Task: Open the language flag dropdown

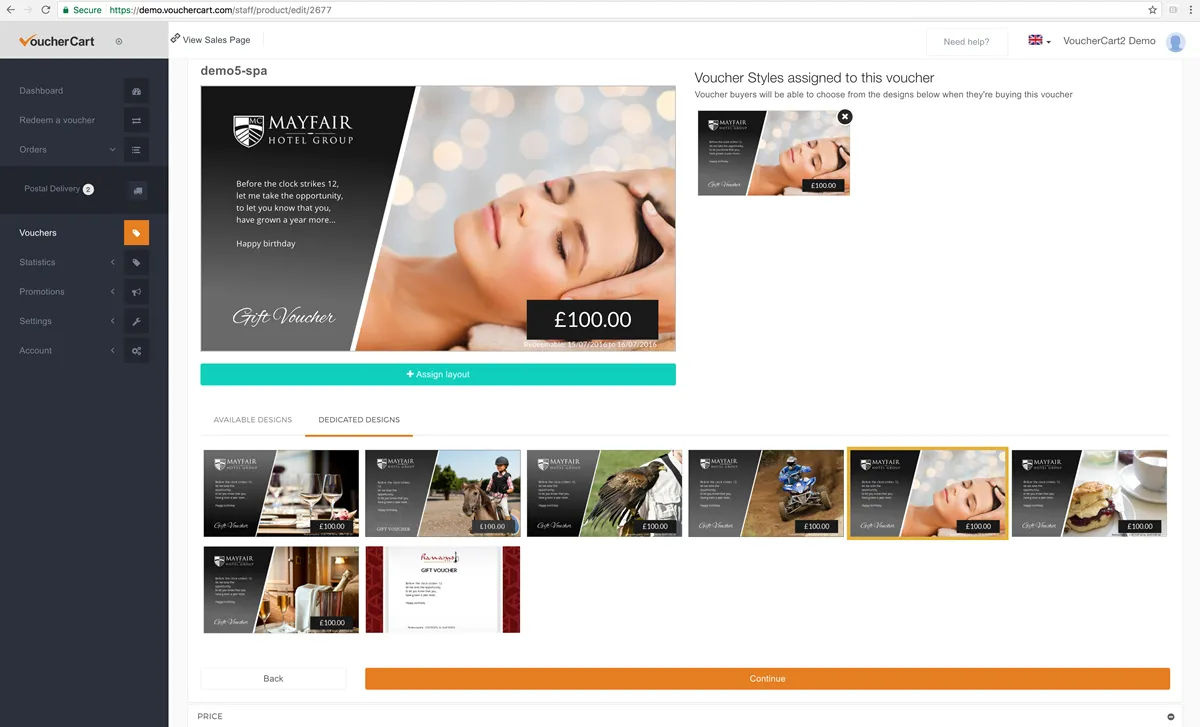Action: (1039, 41)
